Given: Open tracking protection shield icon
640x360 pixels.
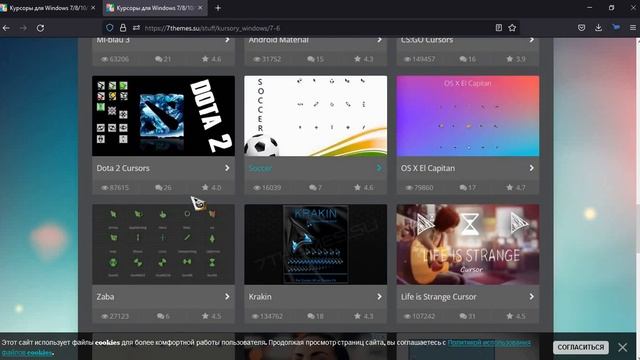Looking at the screenshot, I should coord(110,28).
